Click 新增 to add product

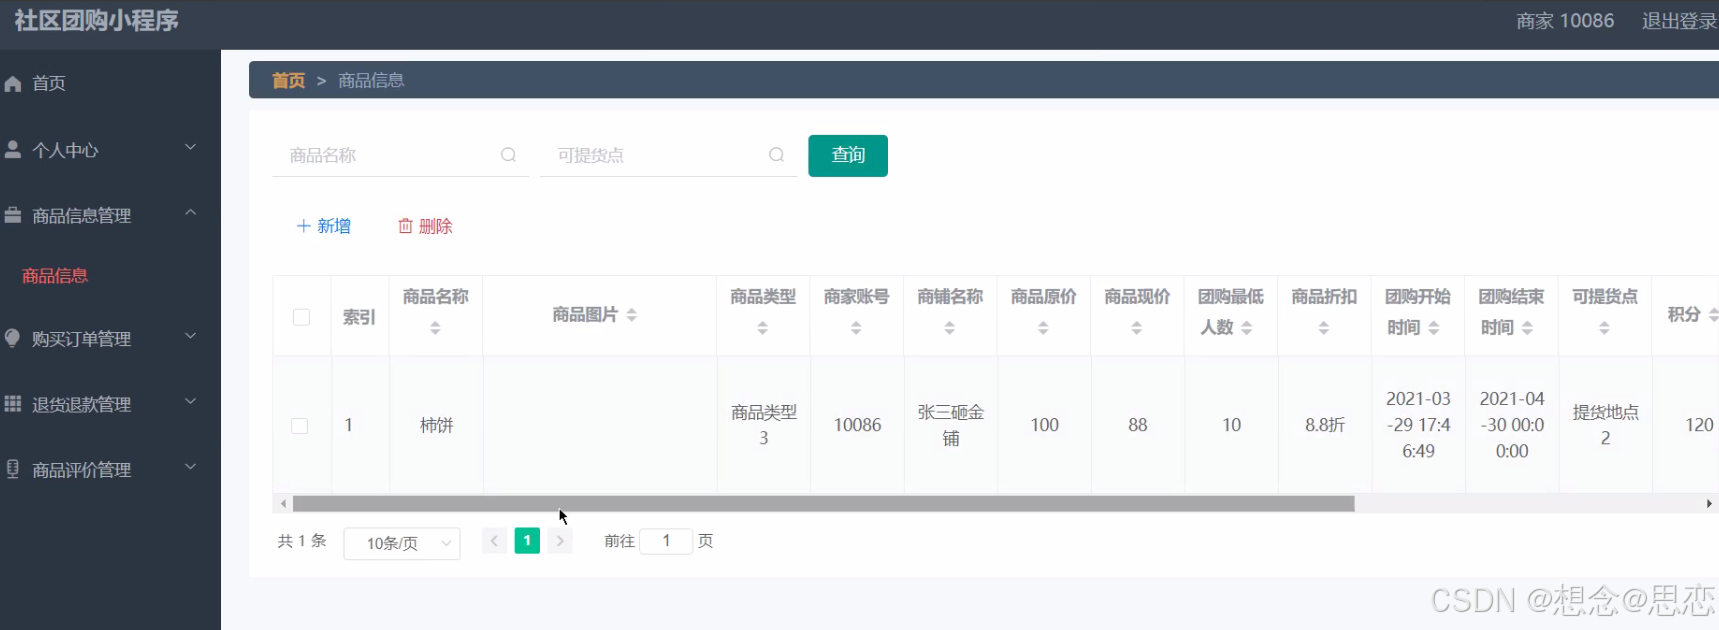coord(324,226)
